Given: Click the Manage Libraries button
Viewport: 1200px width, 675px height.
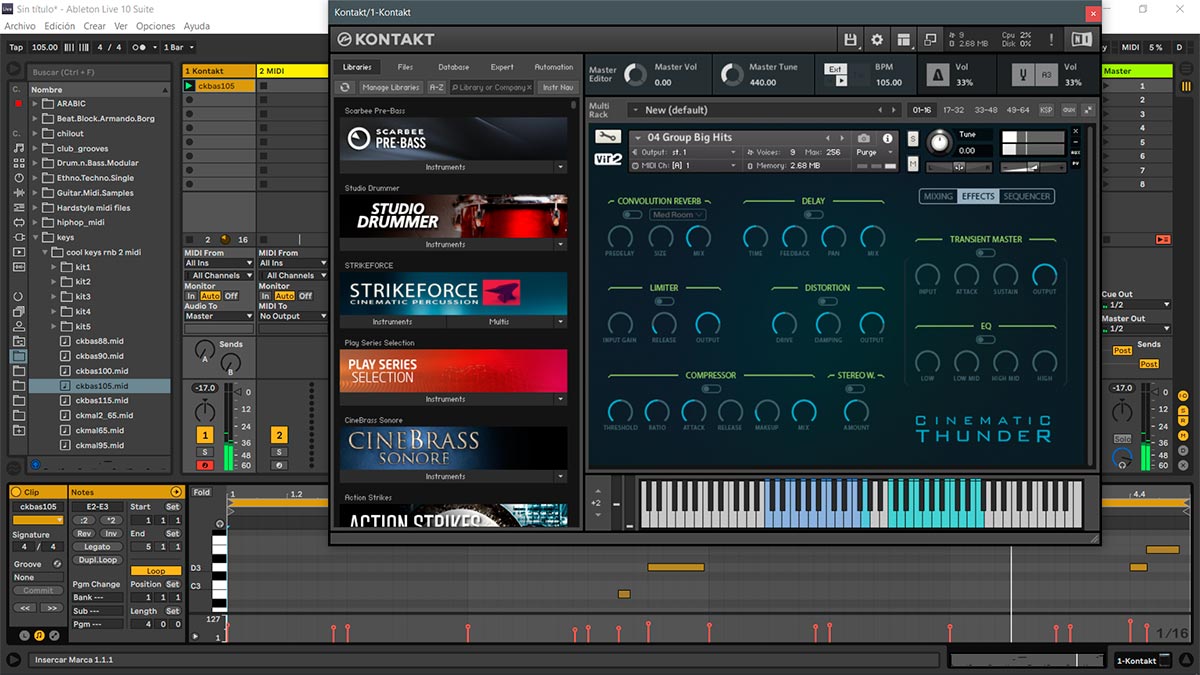Looking at the screenshot, I should pos(390,87).
